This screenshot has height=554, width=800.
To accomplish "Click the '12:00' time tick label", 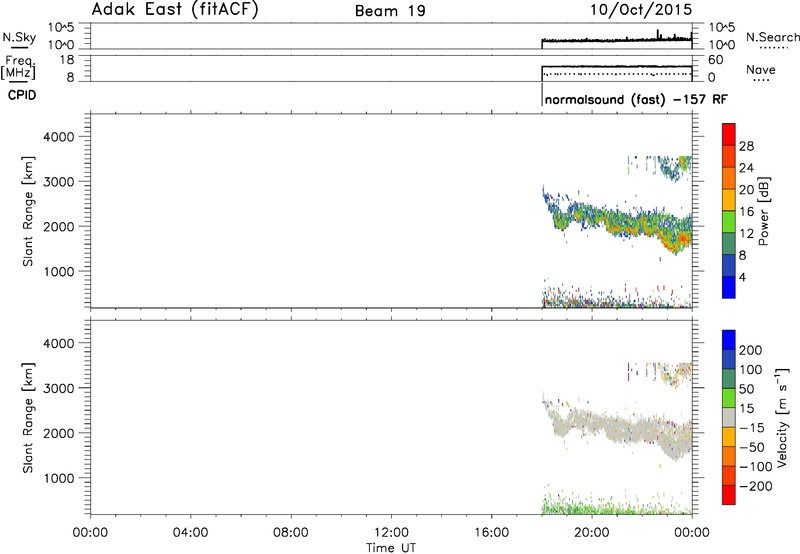I will (x=391, y=533).
